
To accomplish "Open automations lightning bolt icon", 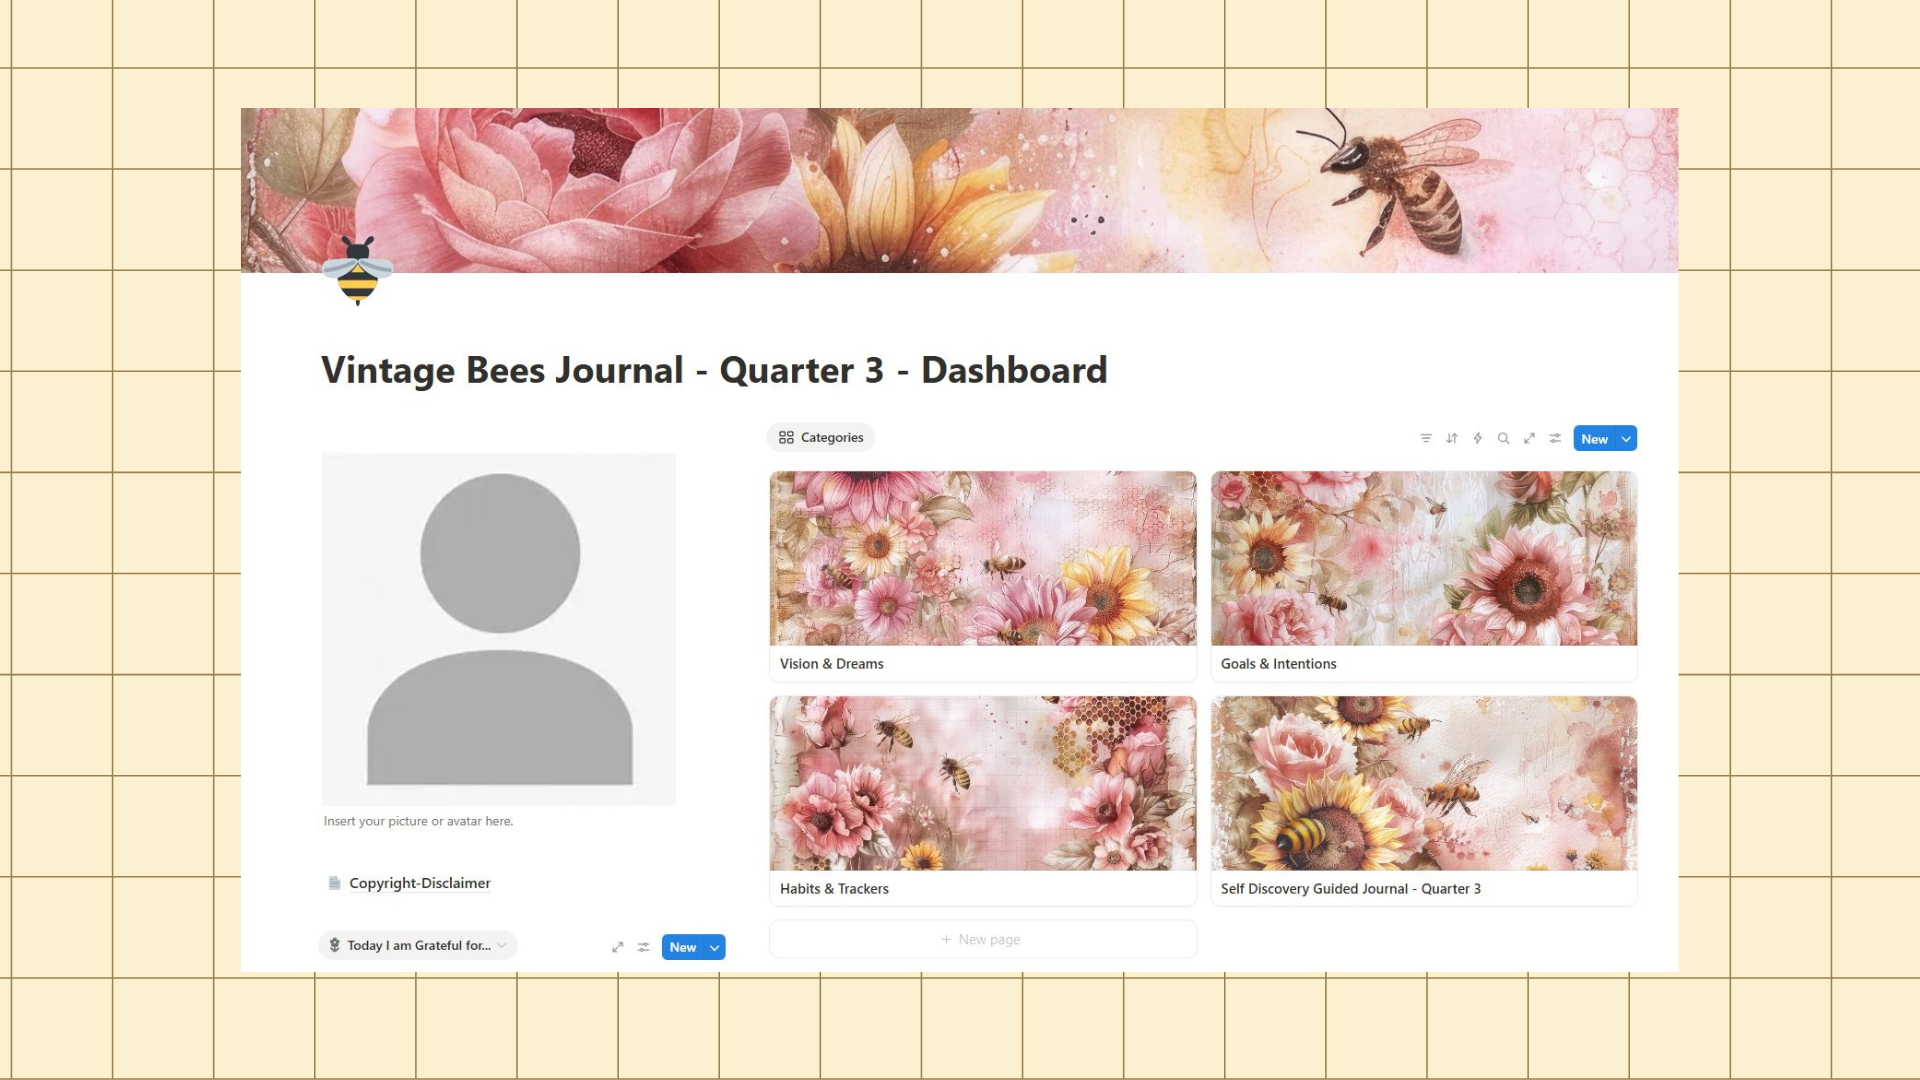I will click(x=1478, y=438).
